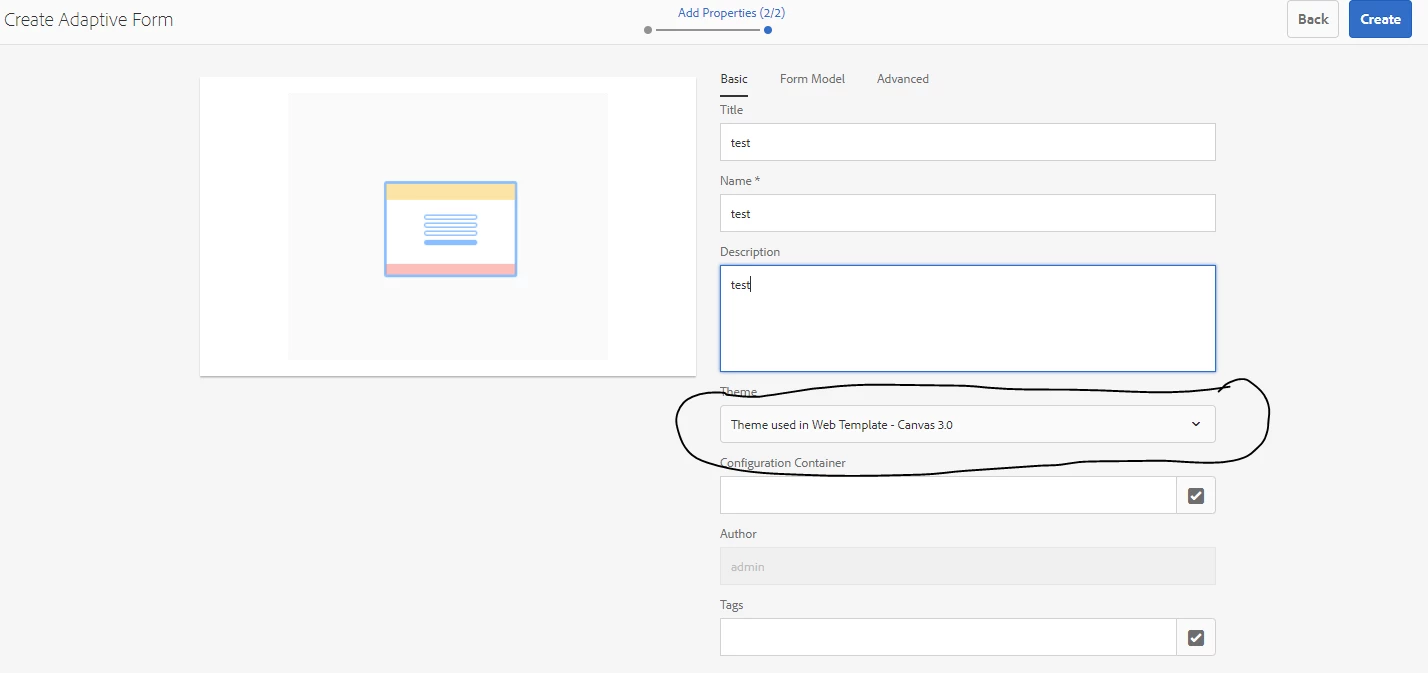Open Configuration Container path picker icon

(1196, 495)
